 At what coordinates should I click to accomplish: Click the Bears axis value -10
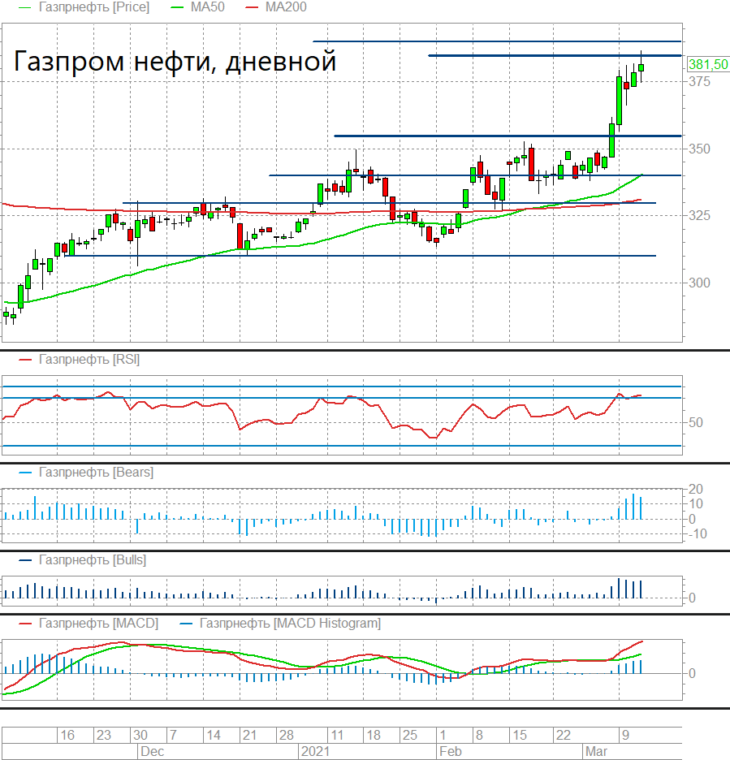(696, 534)
